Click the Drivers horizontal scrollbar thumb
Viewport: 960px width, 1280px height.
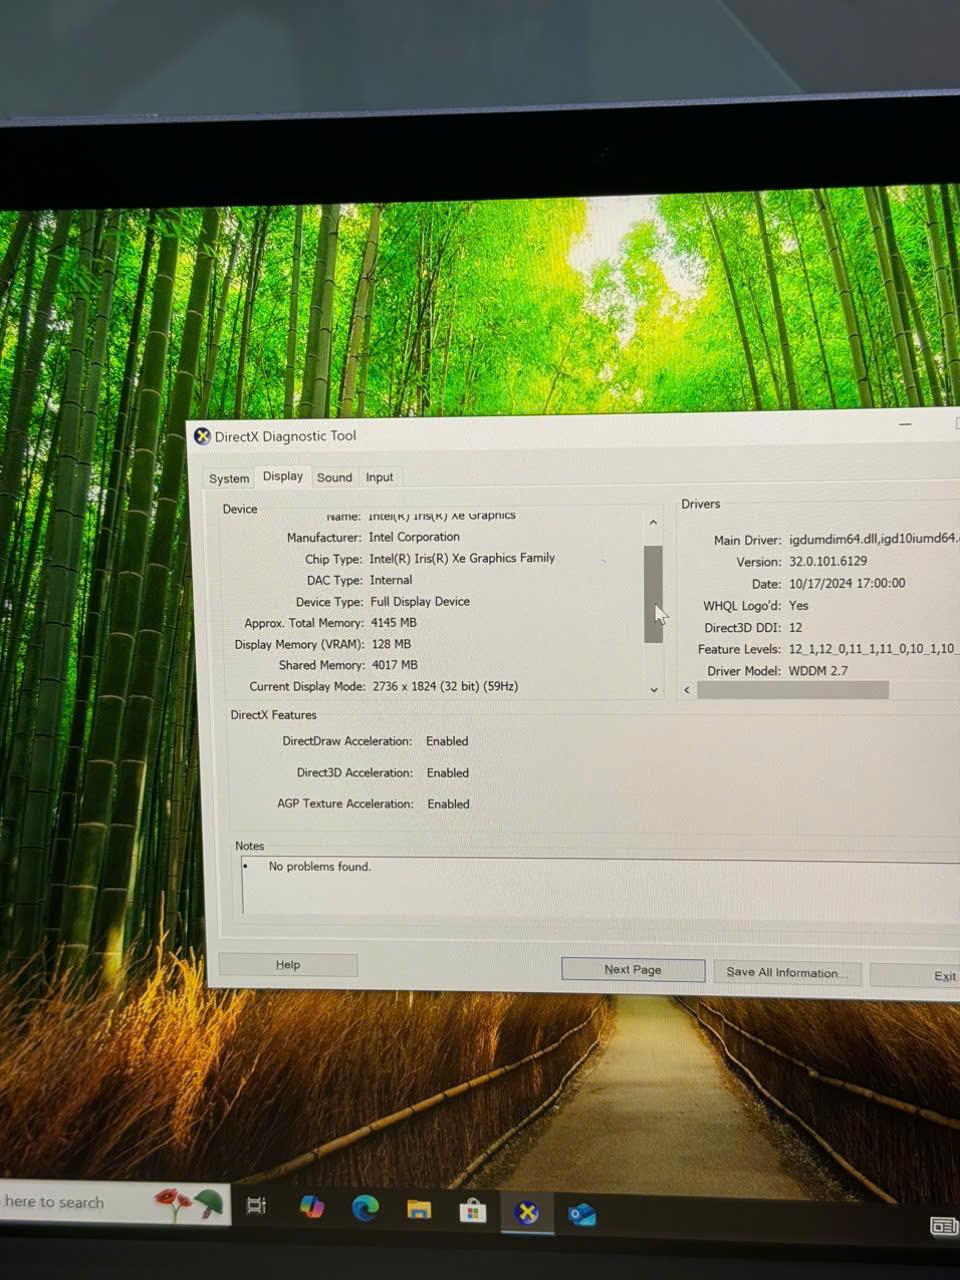pyautogui.click(x=792, y=690)
